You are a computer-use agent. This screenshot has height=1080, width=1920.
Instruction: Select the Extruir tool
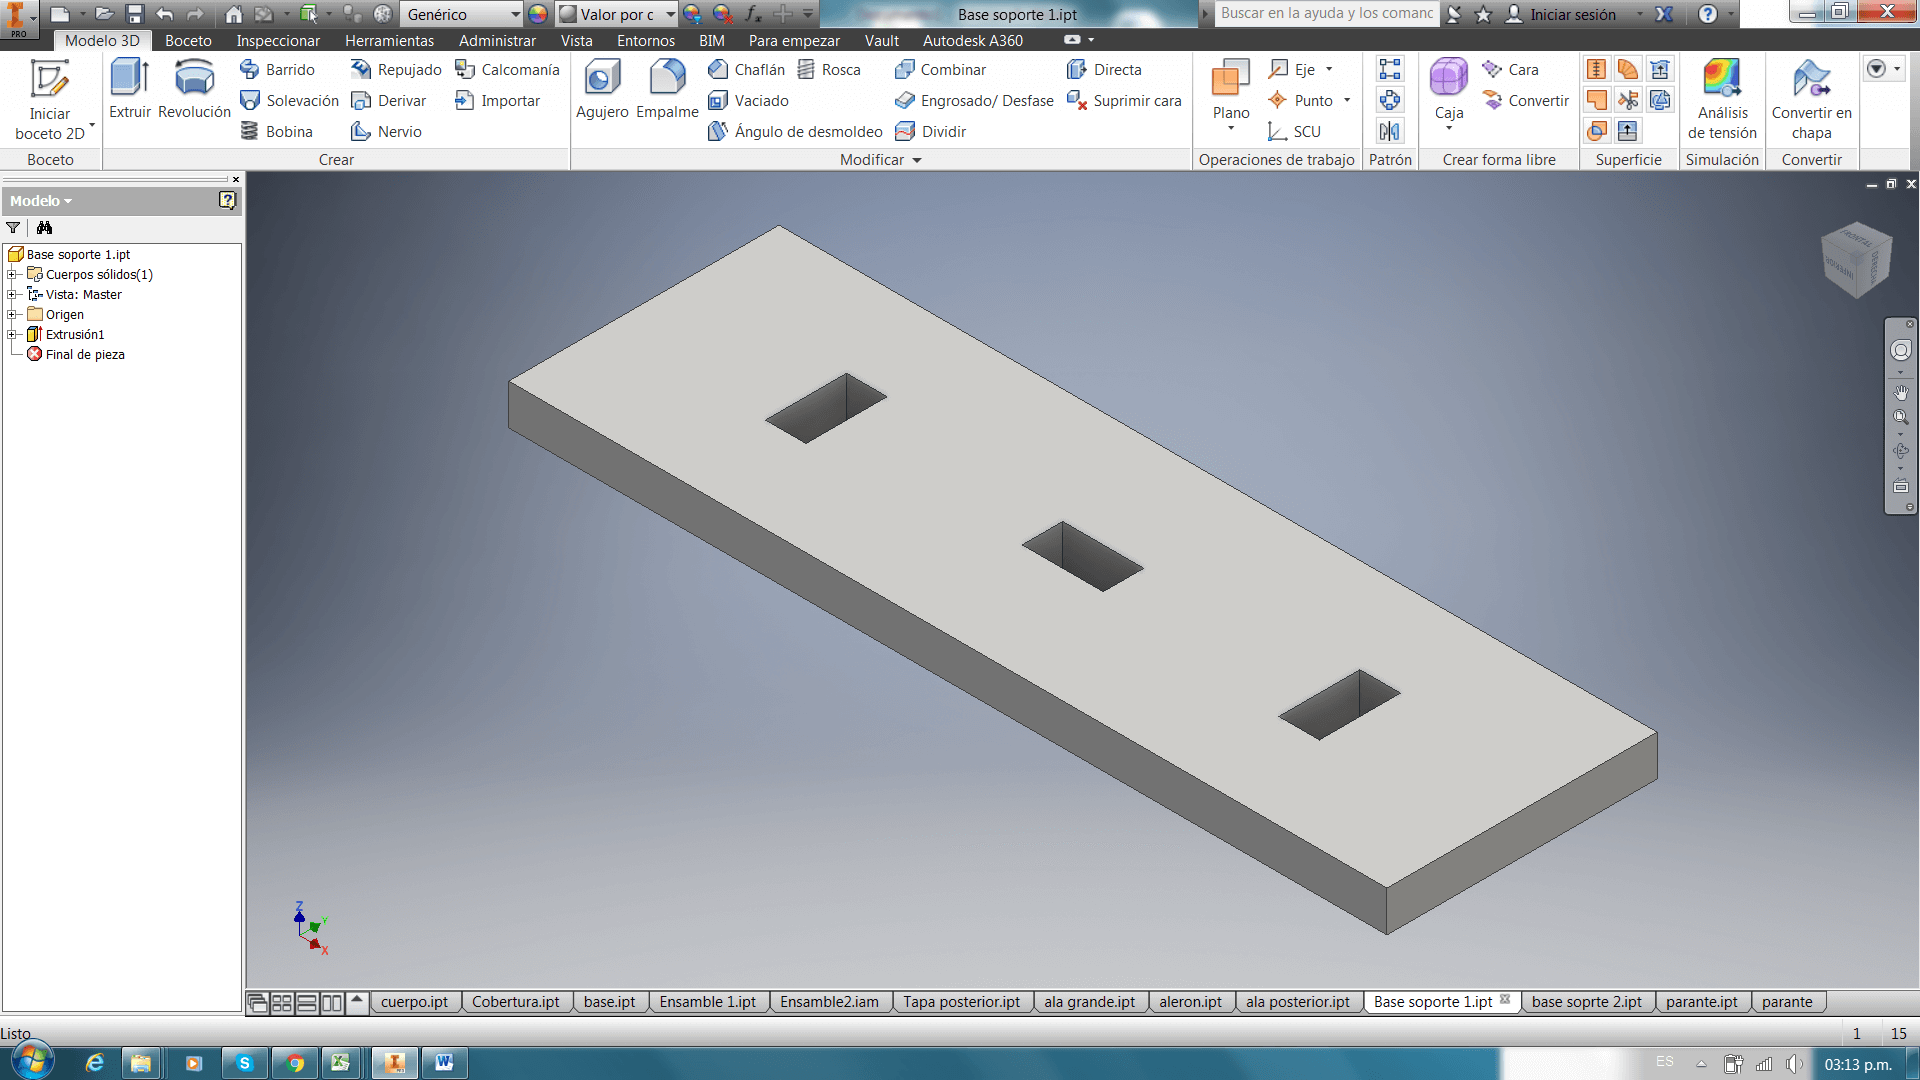(130, 88)
